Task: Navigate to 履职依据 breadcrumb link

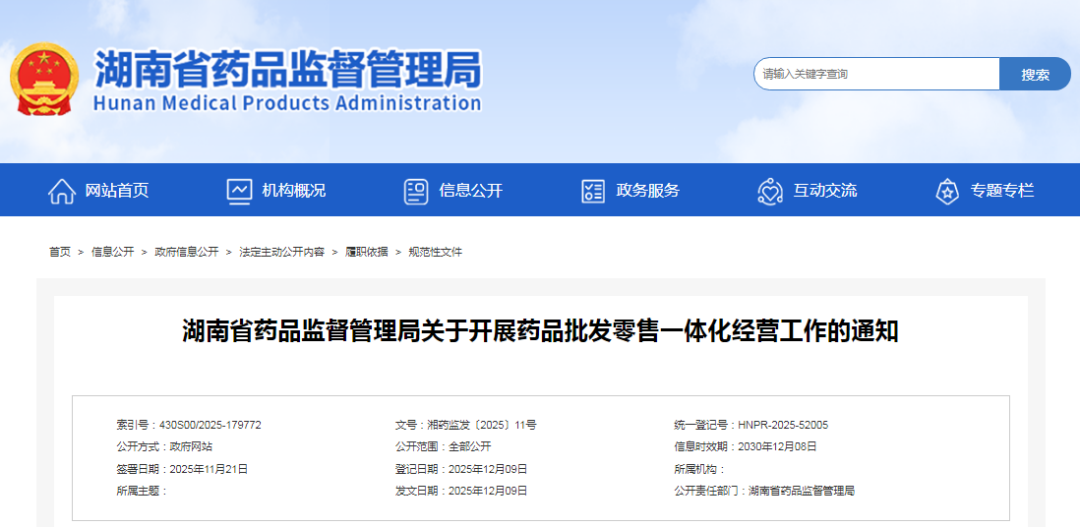Action: coord(367,252)
